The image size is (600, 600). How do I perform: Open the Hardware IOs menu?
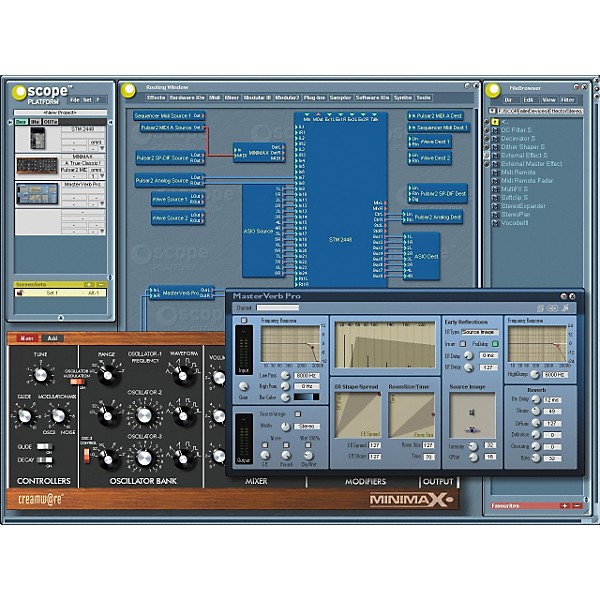187,98
